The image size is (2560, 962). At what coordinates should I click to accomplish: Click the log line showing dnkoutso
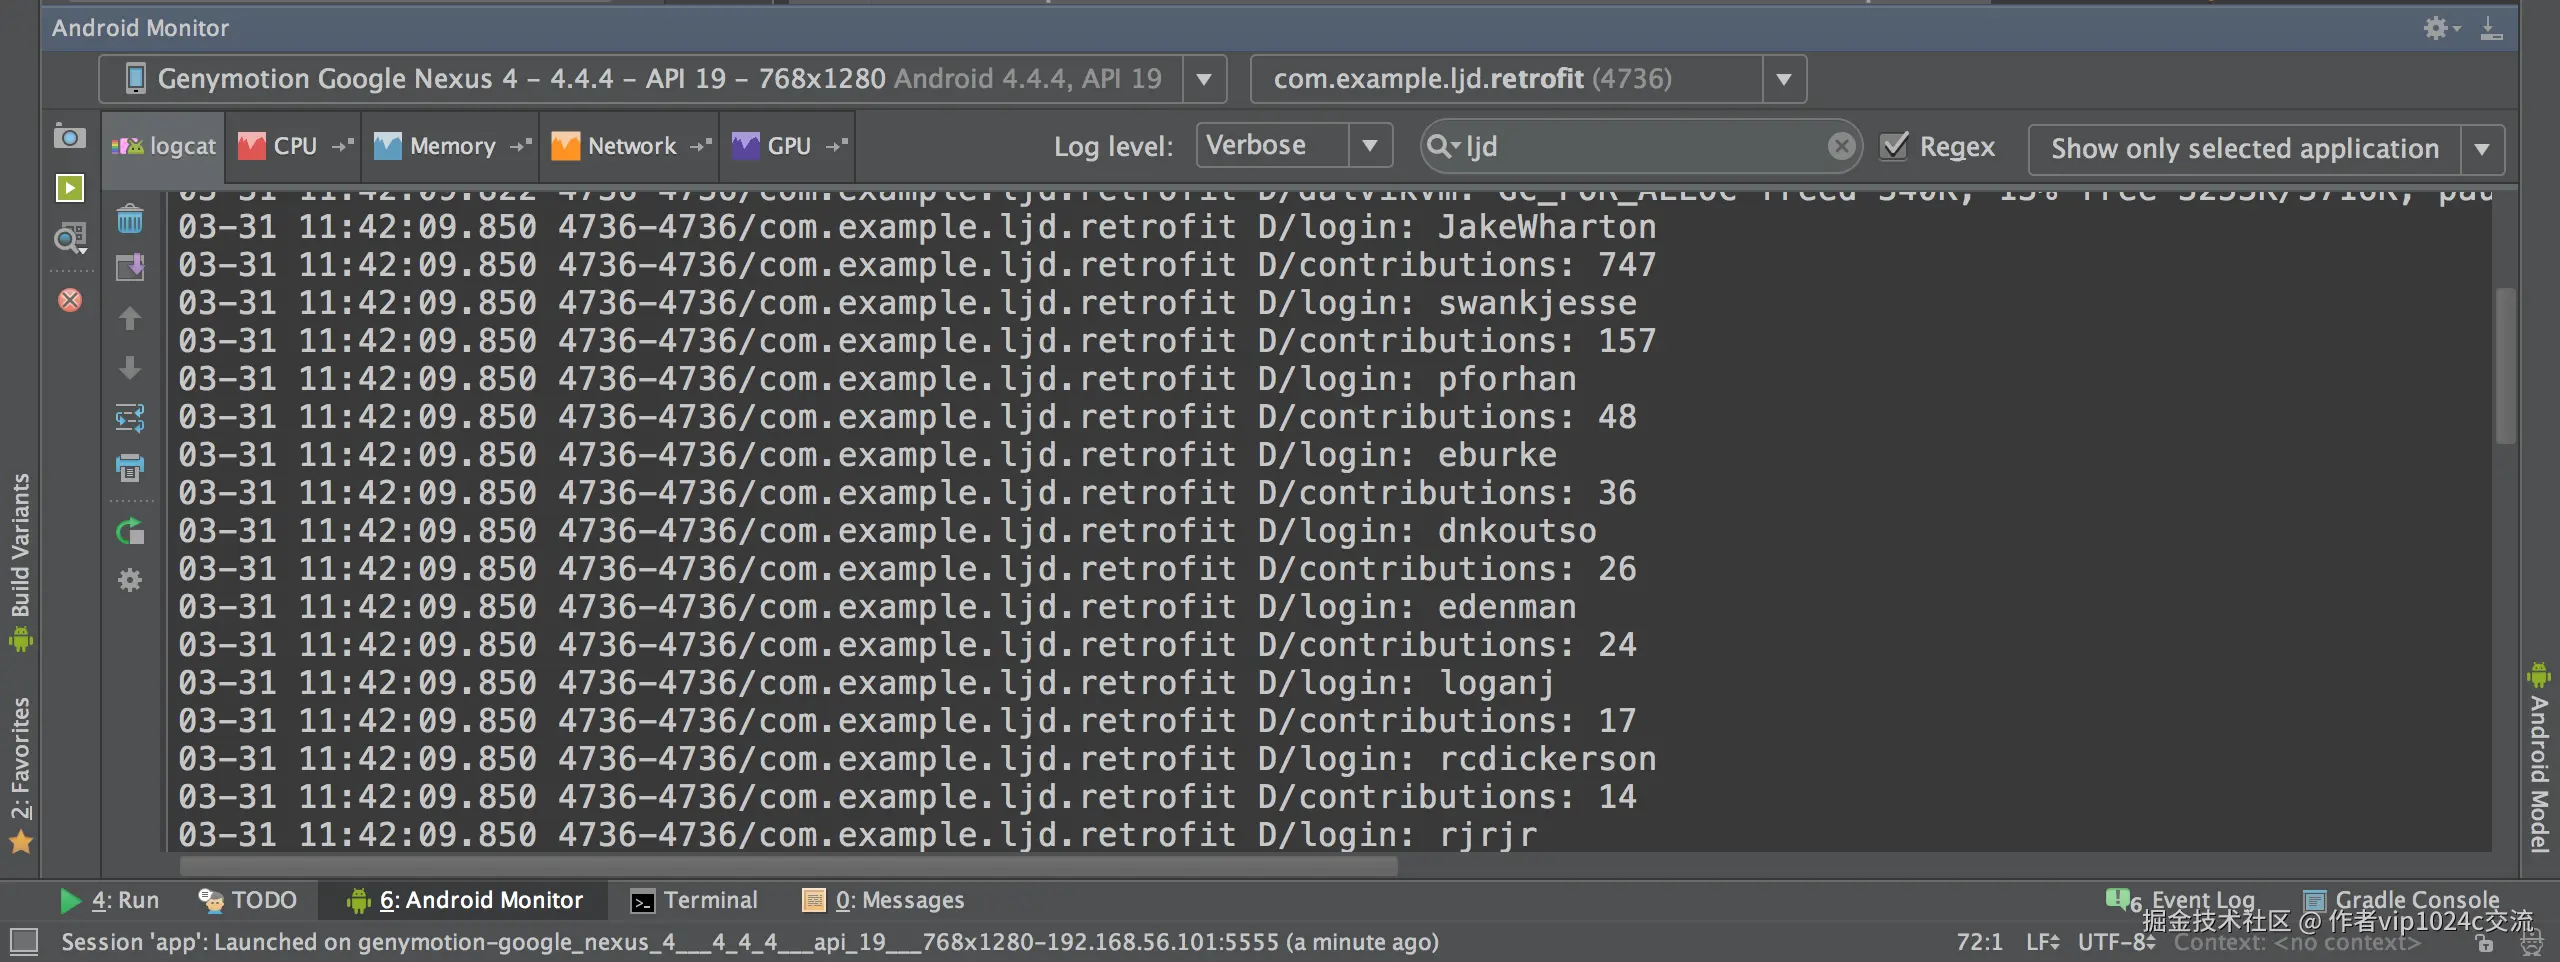click(887, 531)
